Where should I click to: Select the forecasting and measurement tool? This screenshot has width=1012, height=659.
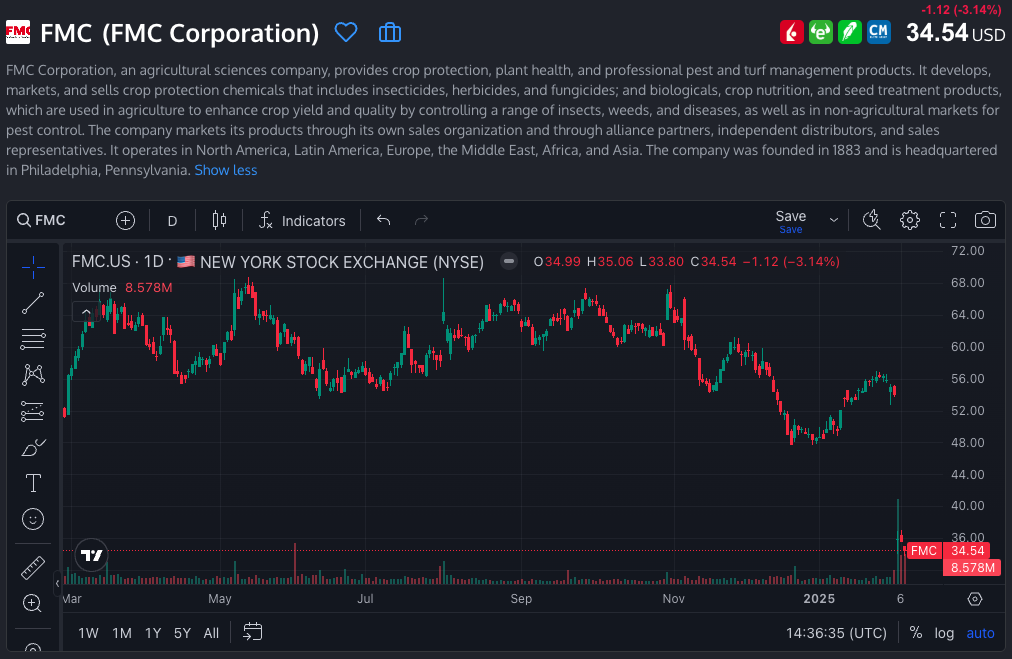(33, 411)
